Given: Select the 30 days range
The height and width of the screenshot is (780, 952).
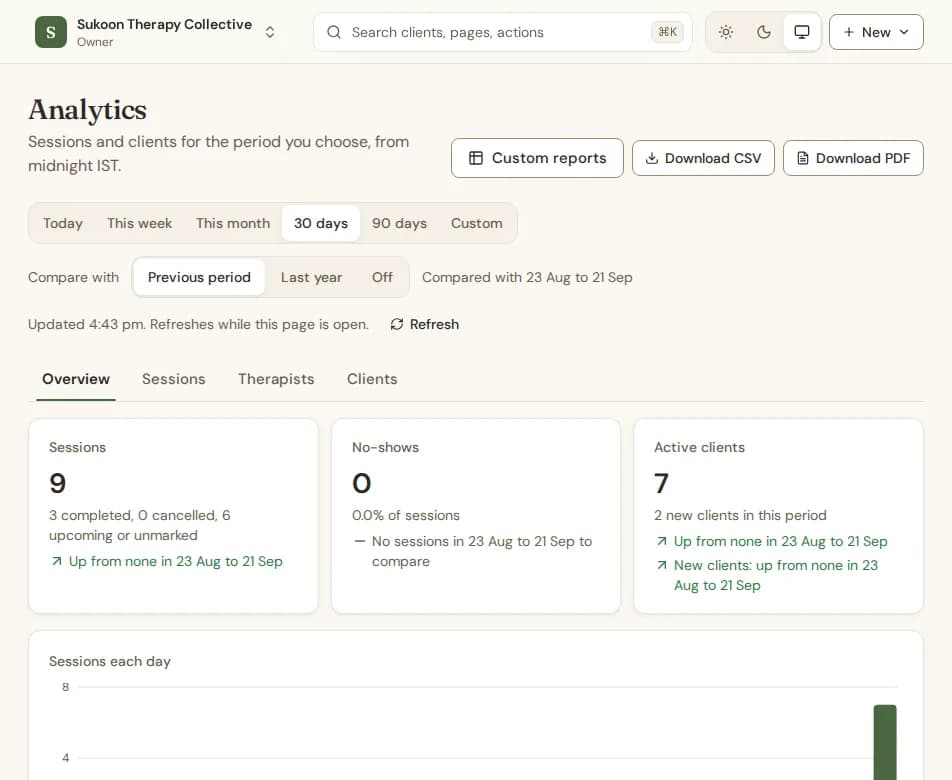Looking at the screenshot, I should (321, 223).
